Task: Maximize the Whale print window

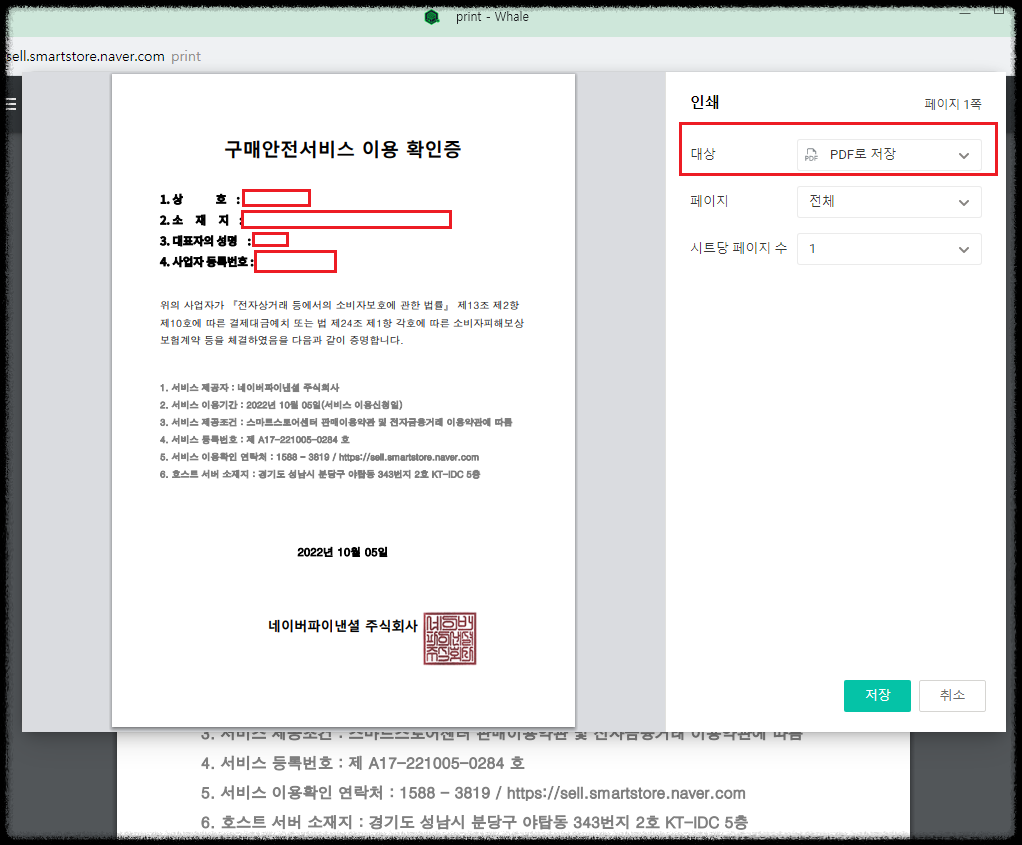Action: 999,9
